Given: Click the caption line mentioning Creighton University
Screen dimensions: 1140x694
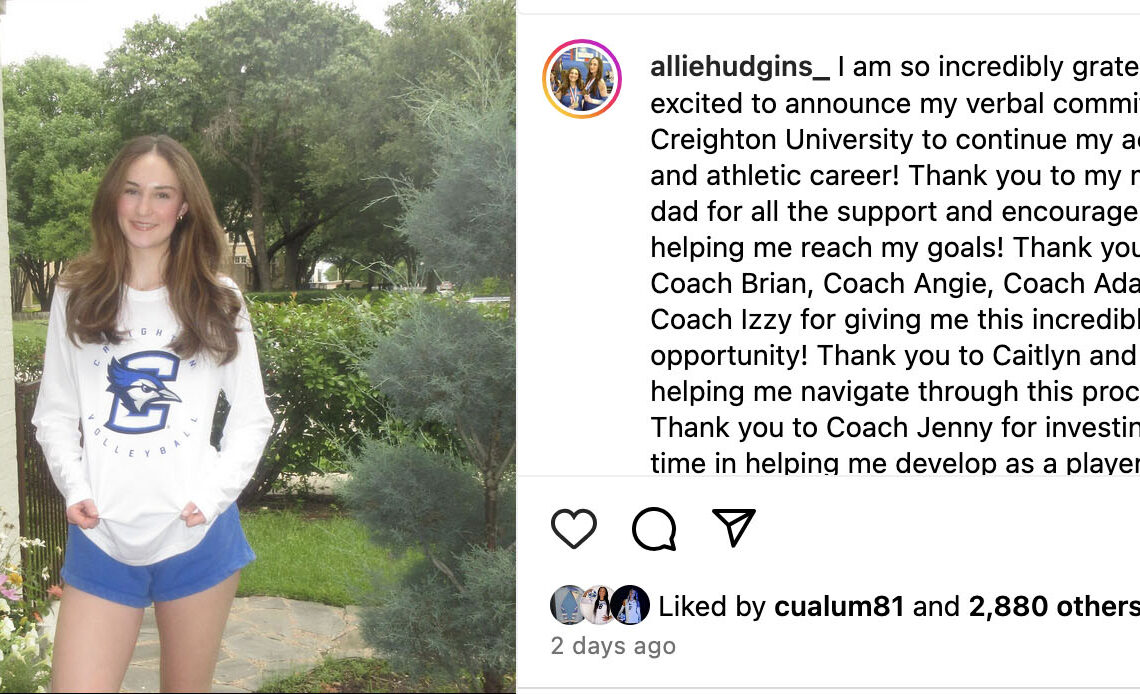Looking at the screenshot, I should coord(895,140).
